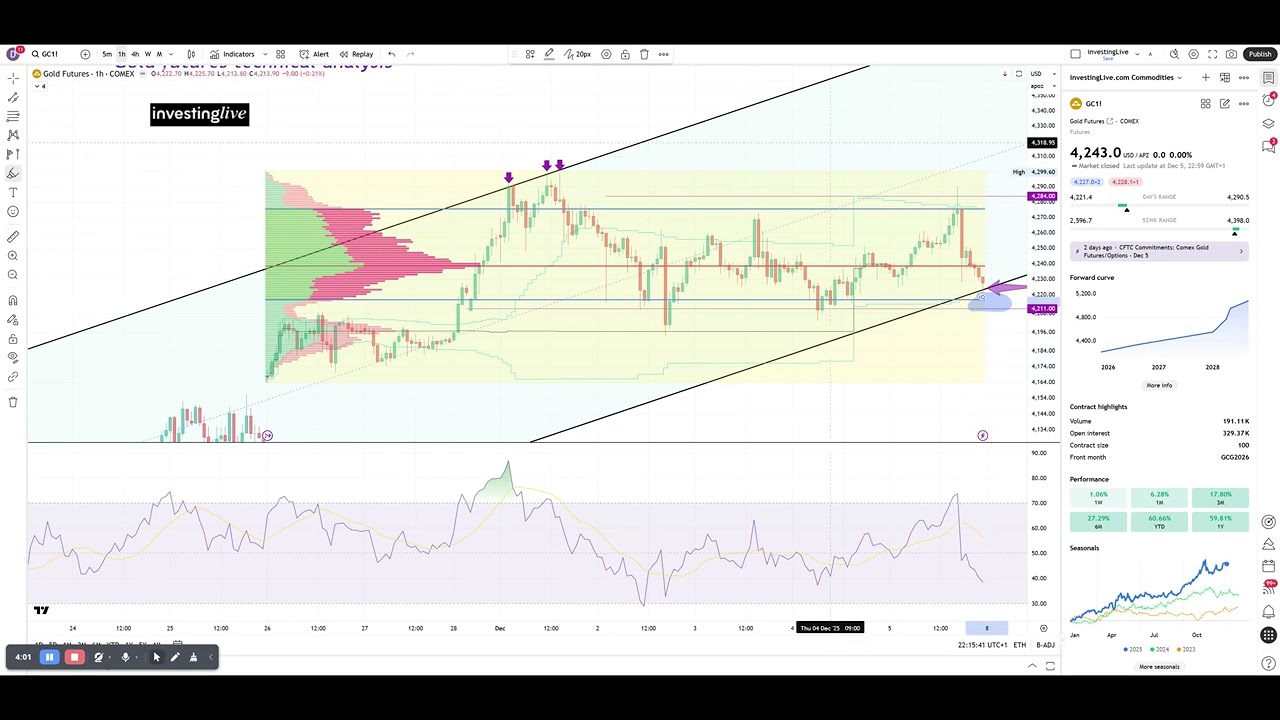Remove objects with left sidebar trash icon

(13, 402)
